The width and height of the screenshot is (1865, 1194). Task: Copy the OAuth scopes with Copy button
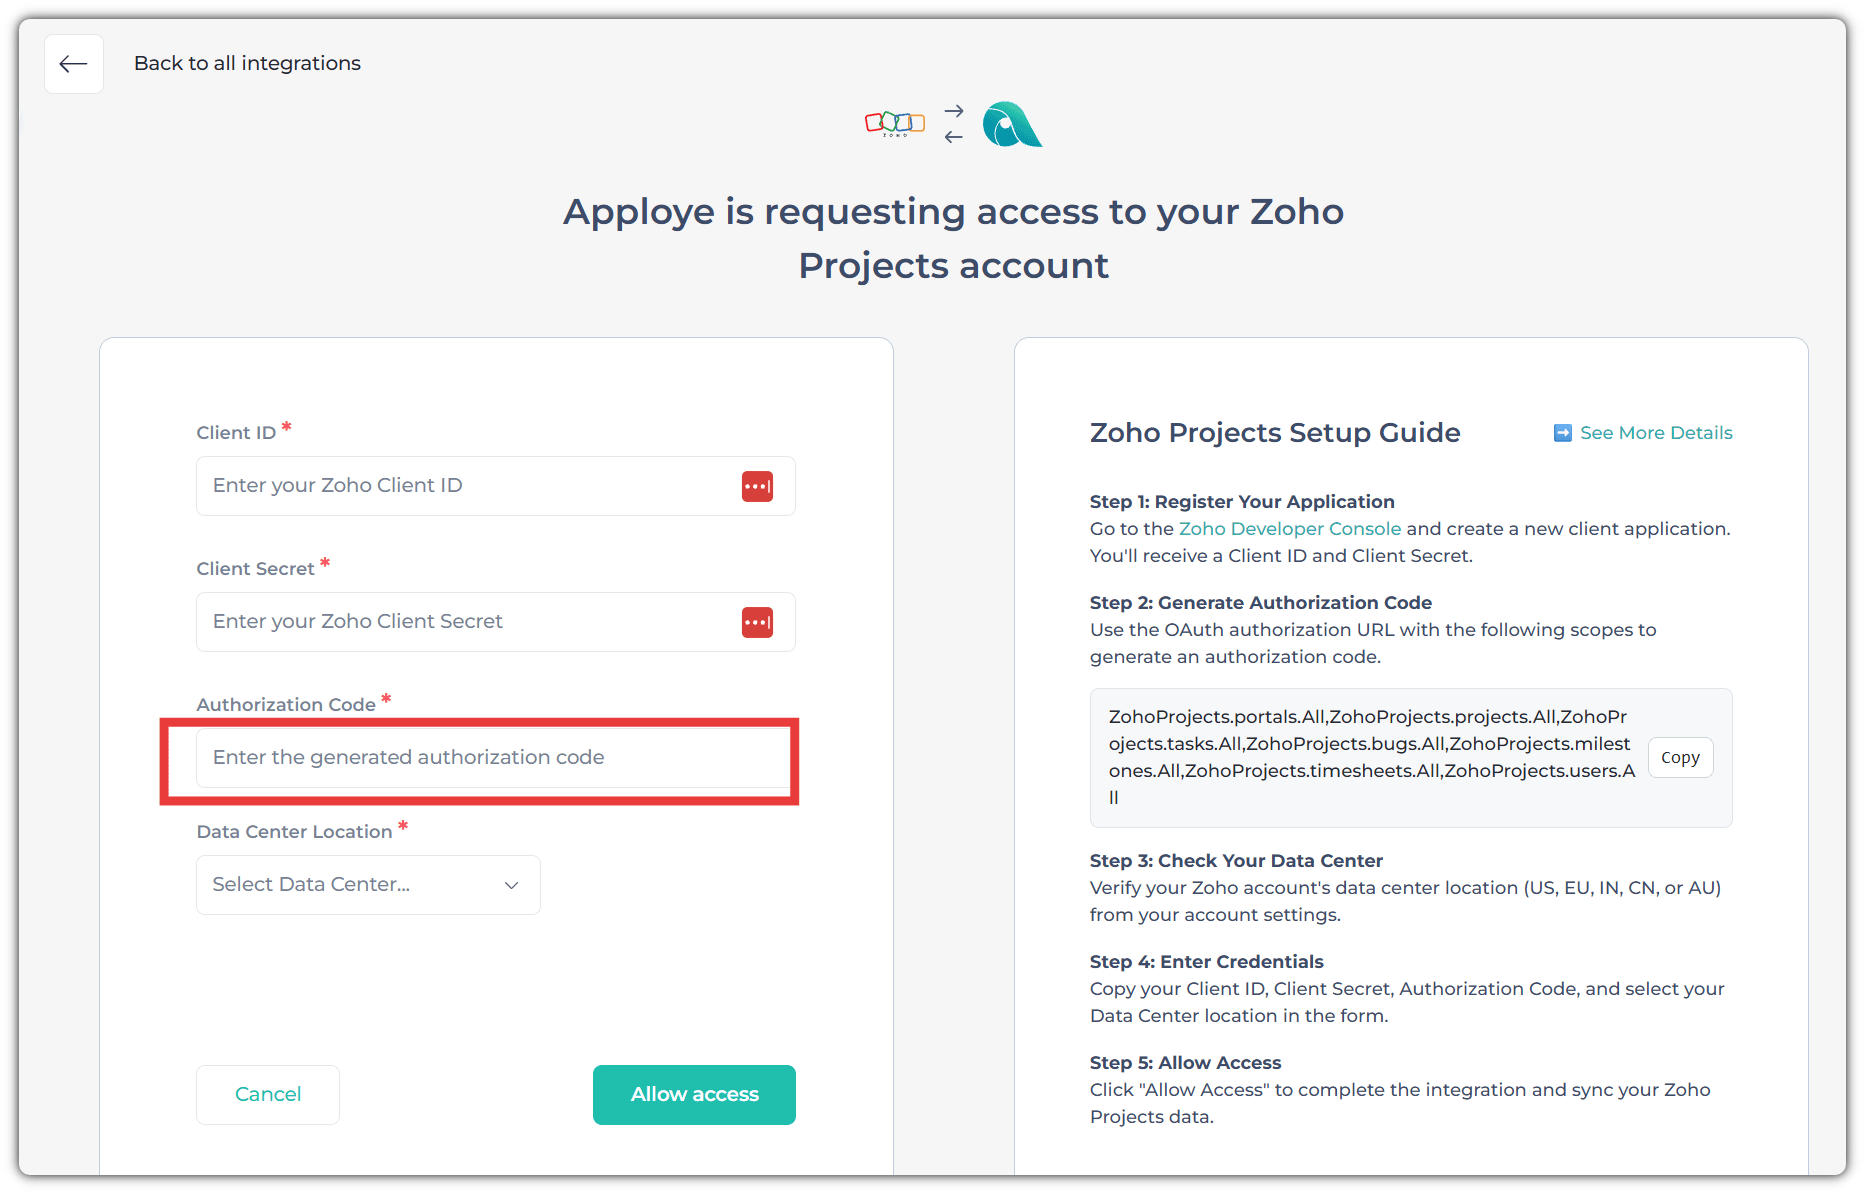1680,758
